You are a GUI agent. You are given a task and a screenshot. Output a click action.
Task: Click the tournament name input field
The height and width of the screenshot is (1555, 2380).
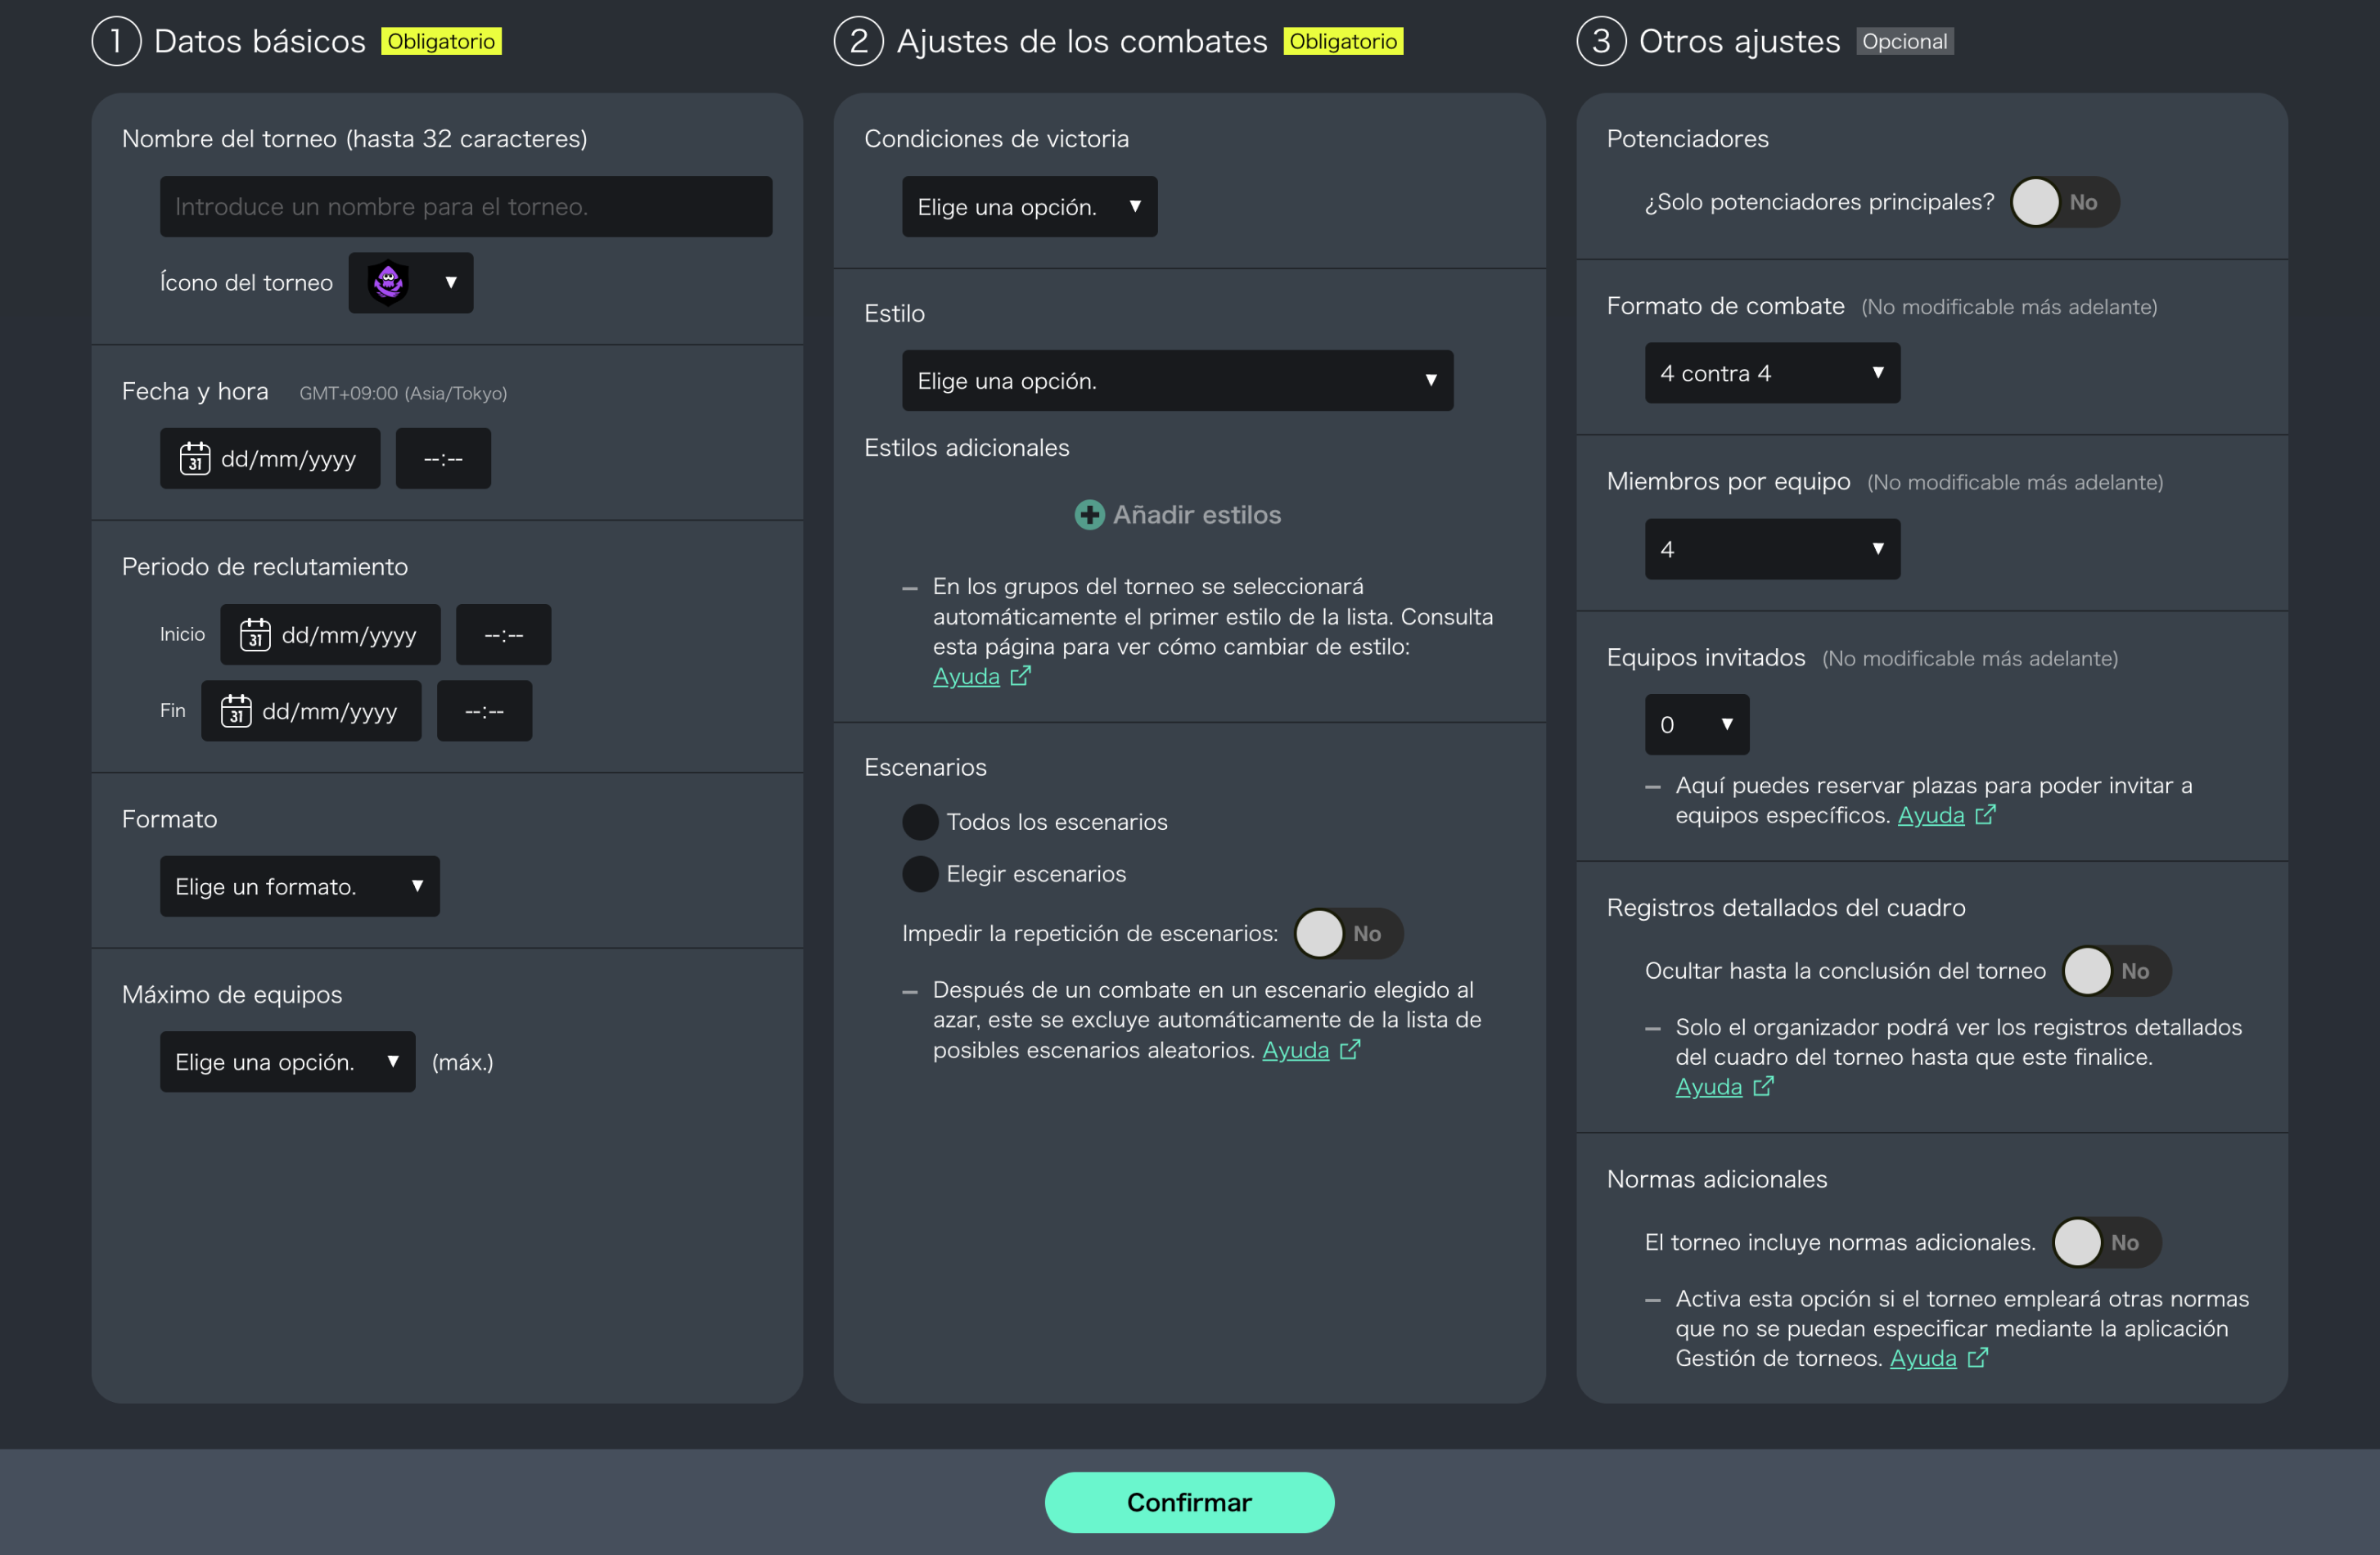[x=465, y=206]
